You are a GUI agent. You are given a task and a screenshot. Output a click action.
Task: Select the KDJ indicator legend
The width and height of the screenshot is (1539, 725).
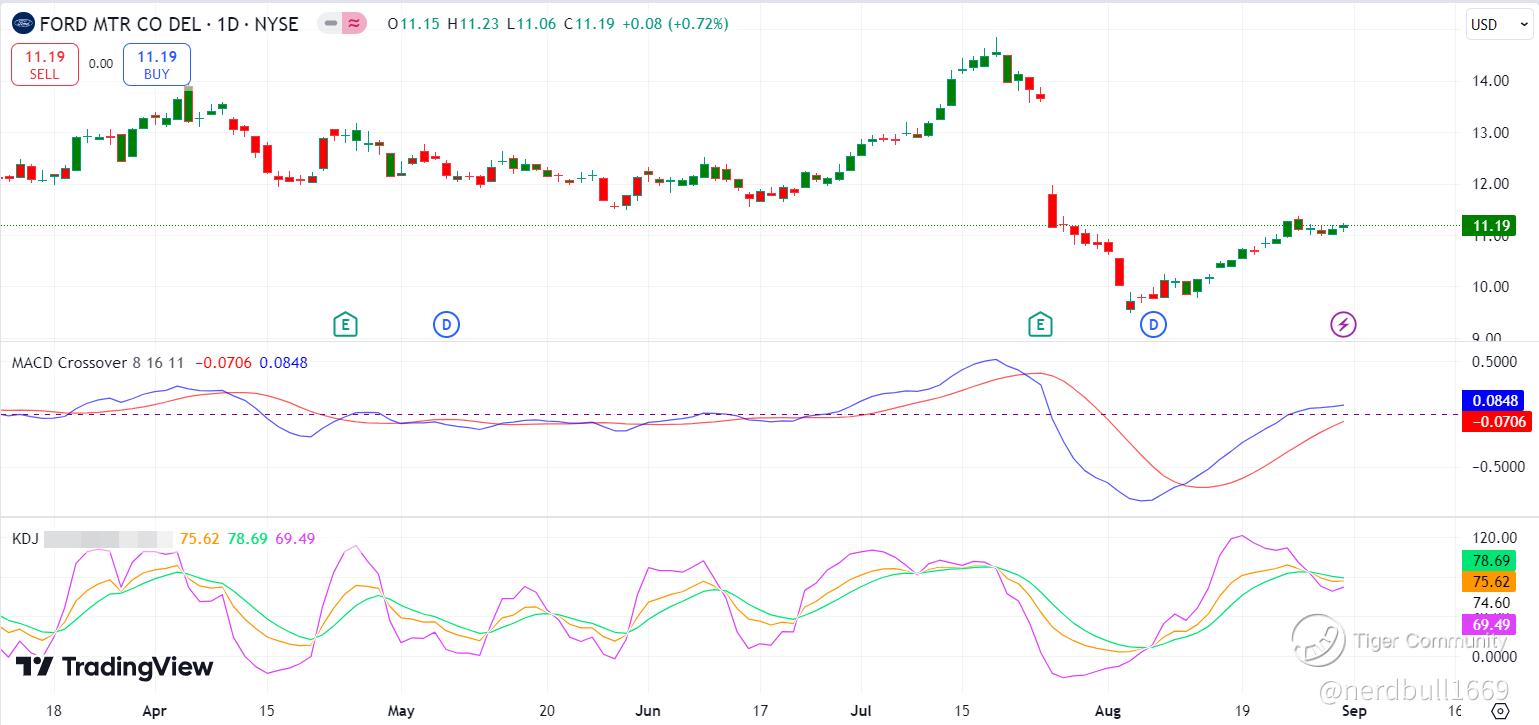click(25, 538)
